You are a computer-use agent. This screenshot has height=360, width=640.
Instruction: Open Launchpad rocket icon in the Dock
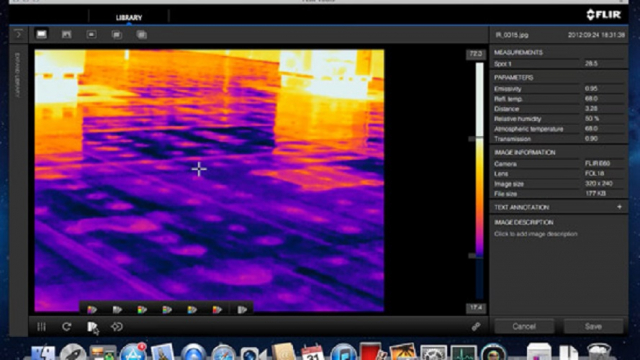pos(73,353)
